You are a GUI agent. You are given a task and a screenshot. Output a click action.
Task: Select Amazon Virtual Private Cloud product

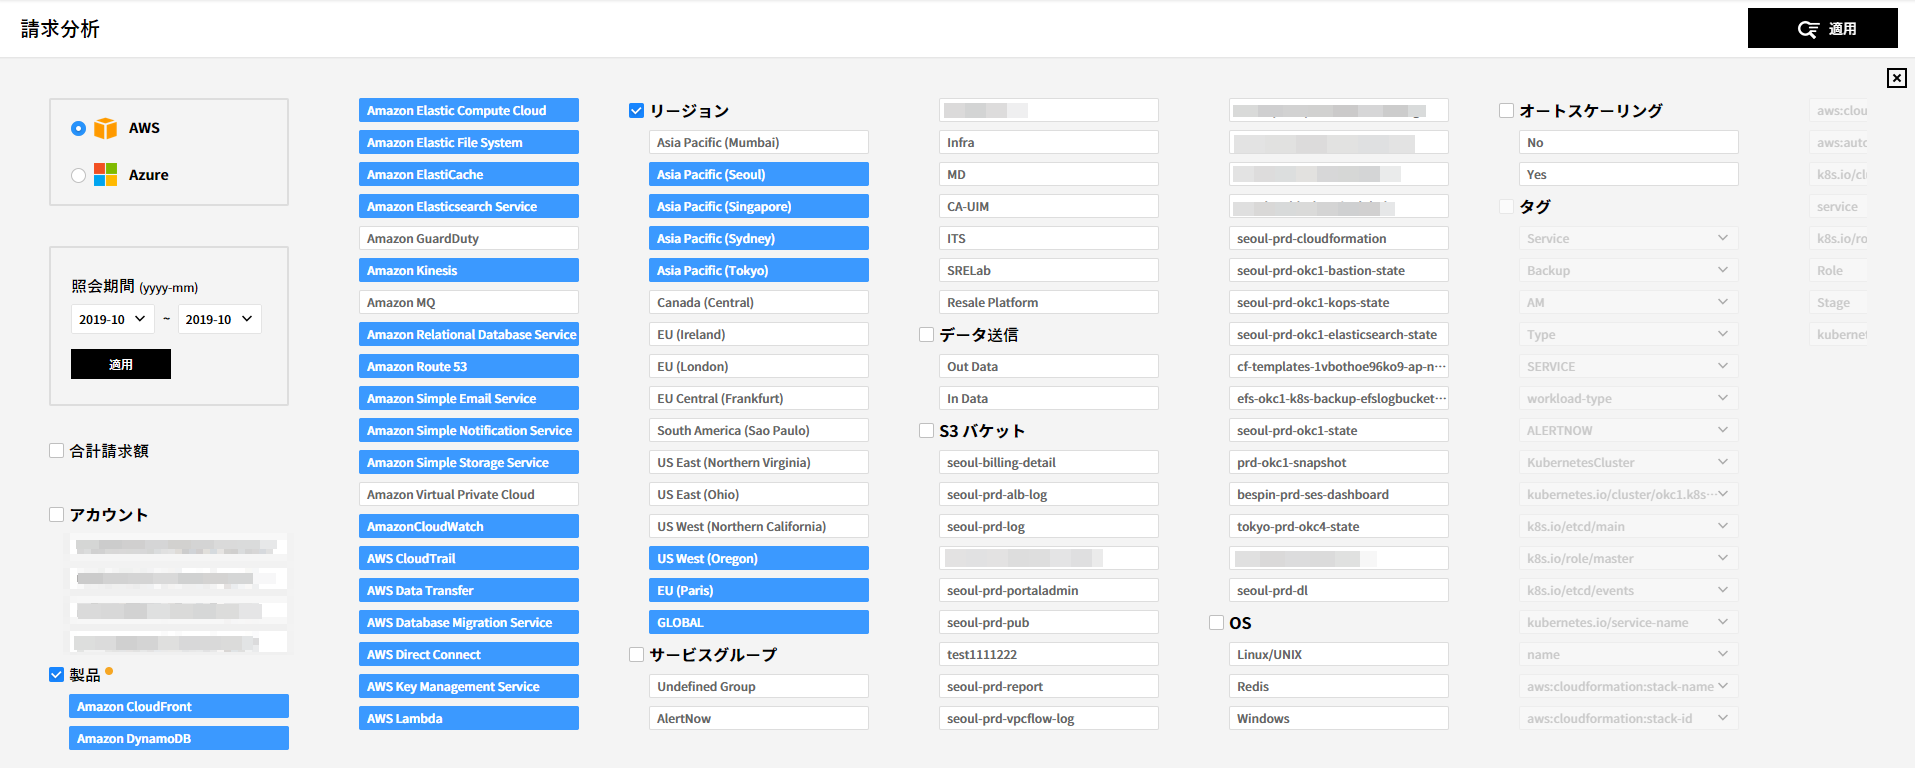coord(468,495)
